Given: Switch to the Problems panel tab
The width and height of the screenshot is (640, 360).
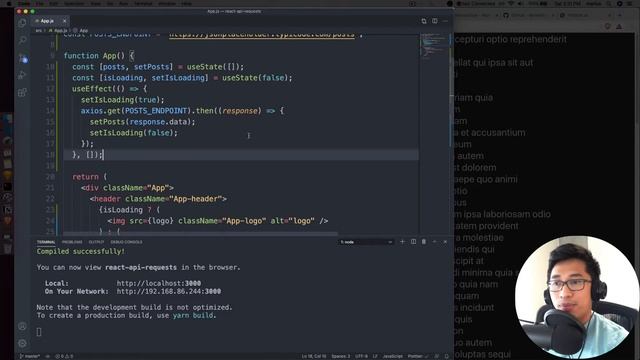Looking at the screenshot, I should coord(72,242).
